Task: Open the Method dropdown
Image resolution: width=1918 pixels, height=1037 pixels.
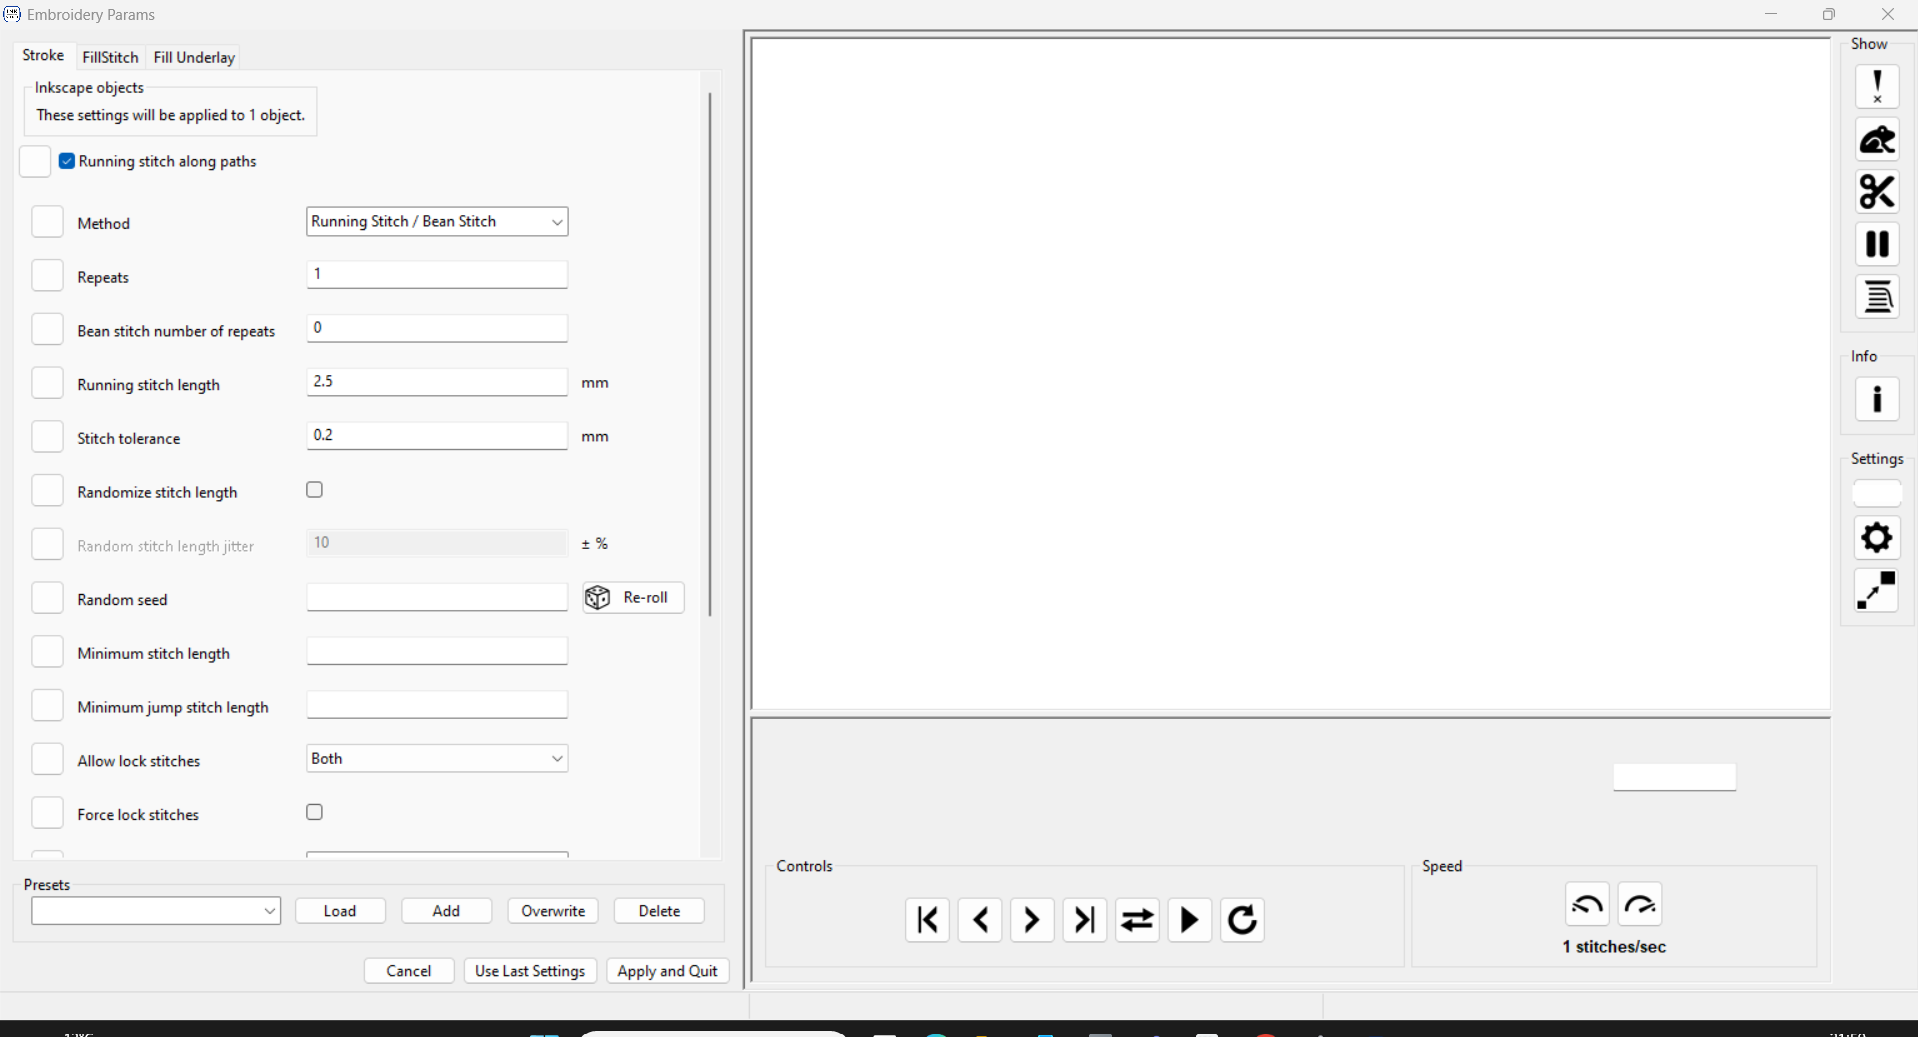Action: click(x=437, y=221)
